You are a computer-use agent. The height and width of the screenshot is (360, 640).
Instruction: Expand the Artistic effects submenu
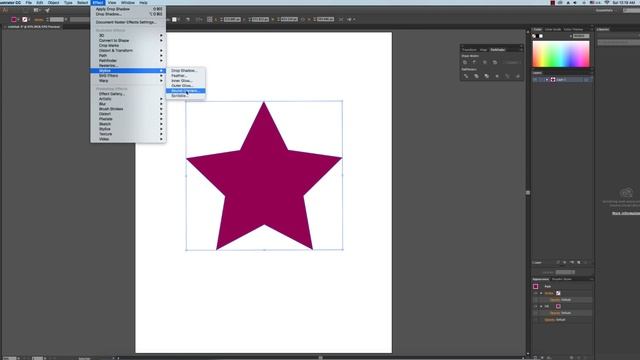coord(128,99)
